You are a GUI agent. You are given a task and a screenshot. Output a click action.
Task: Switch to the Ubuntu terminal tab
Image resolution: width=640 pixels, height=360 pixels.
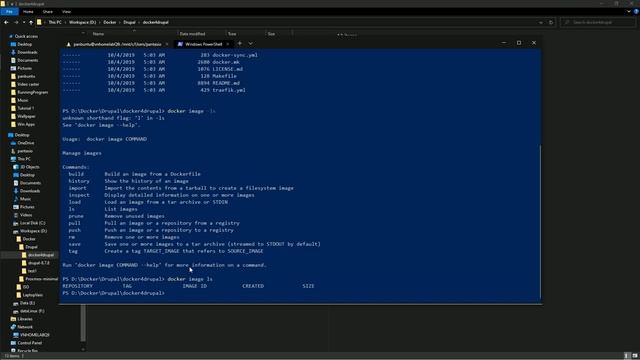point(117,44)
